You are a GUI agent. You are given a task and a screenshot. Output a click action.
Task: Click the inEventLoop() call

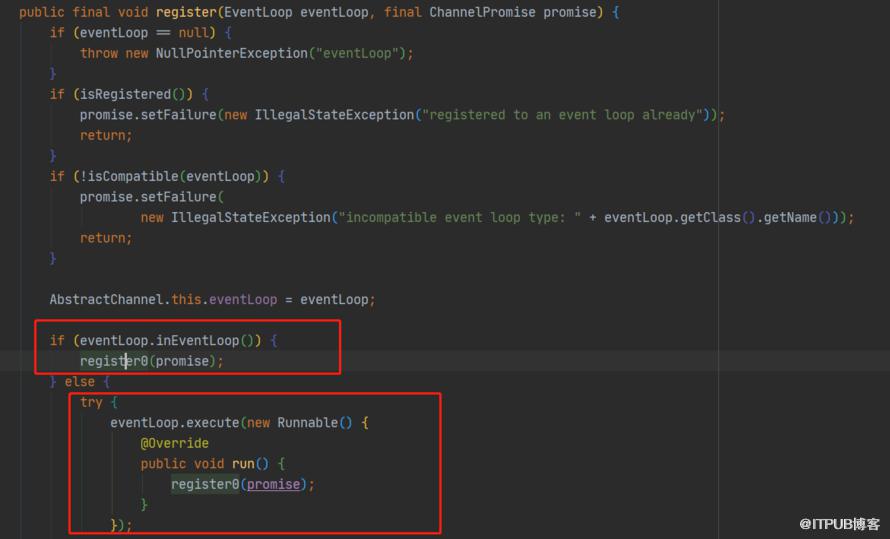click(204, 340)
